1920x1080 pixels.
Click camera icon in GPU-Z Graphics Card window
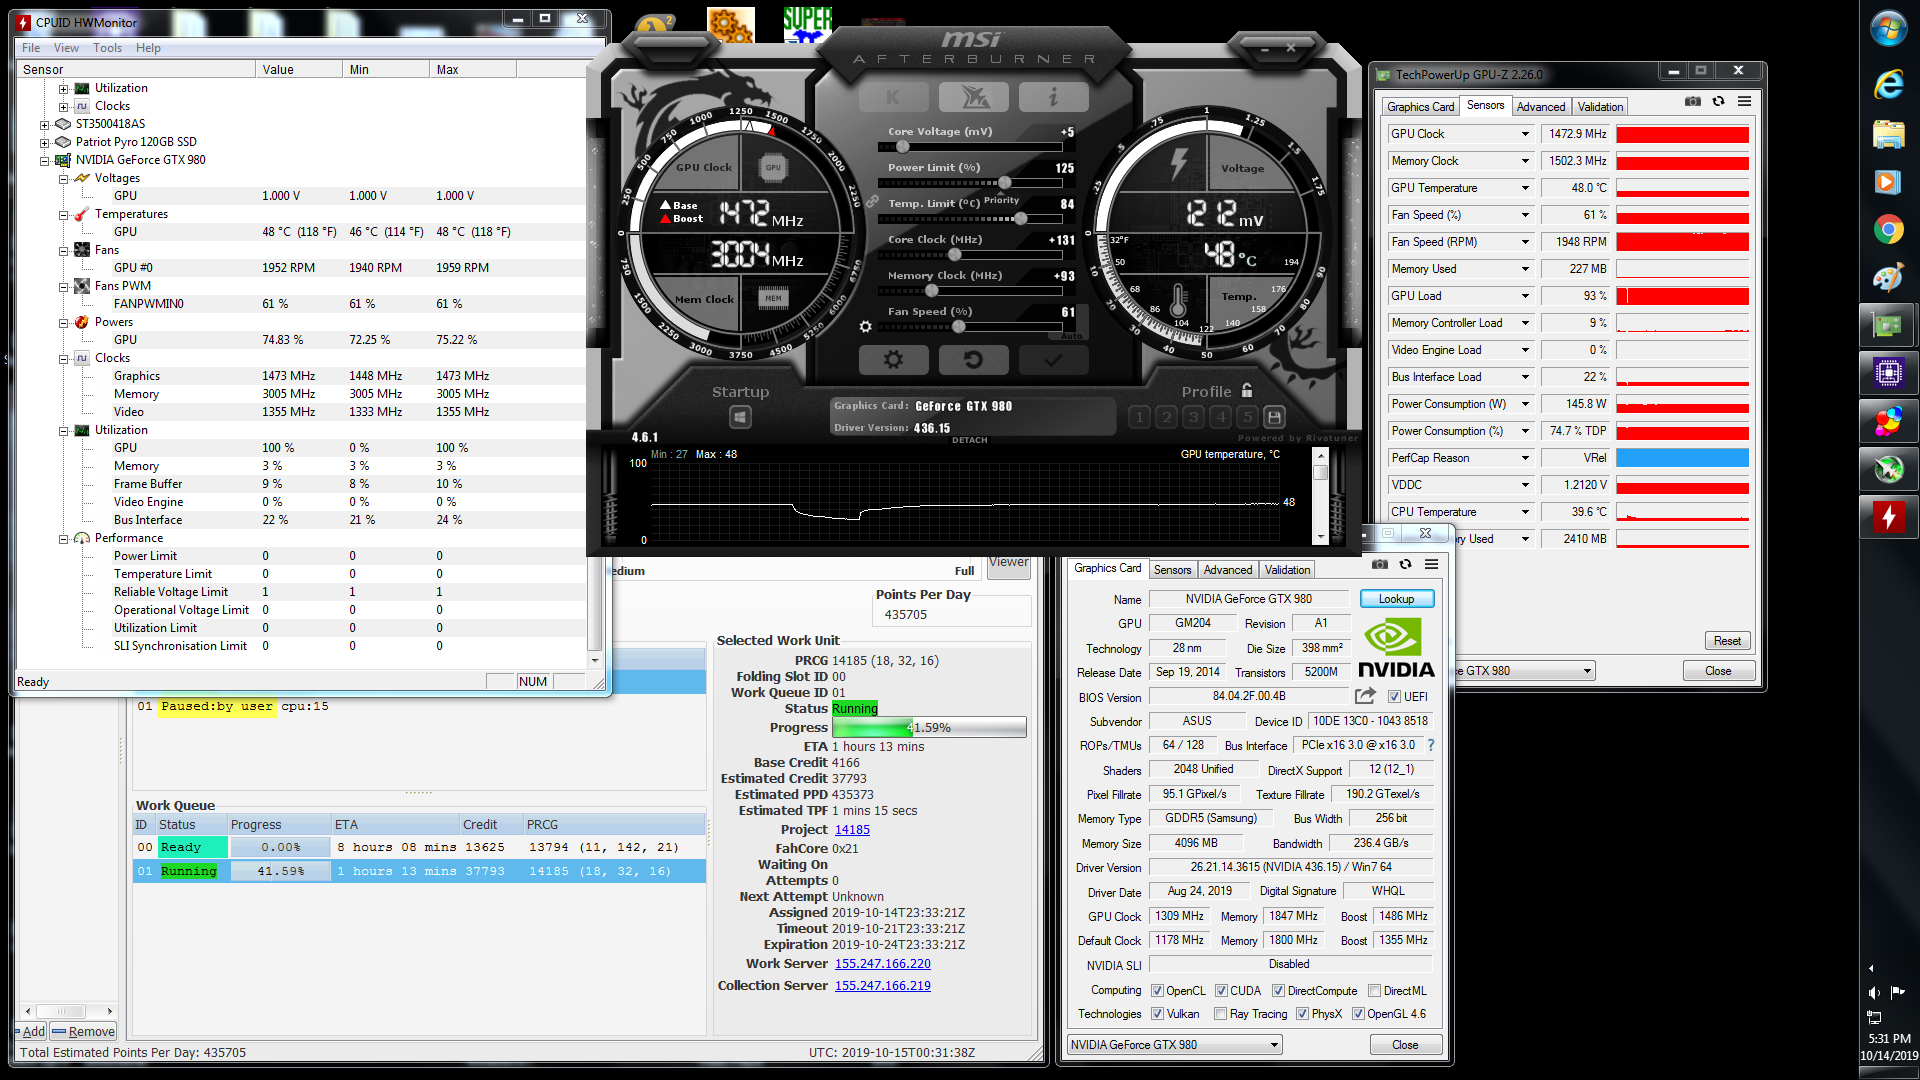(x=1380, y=564)
